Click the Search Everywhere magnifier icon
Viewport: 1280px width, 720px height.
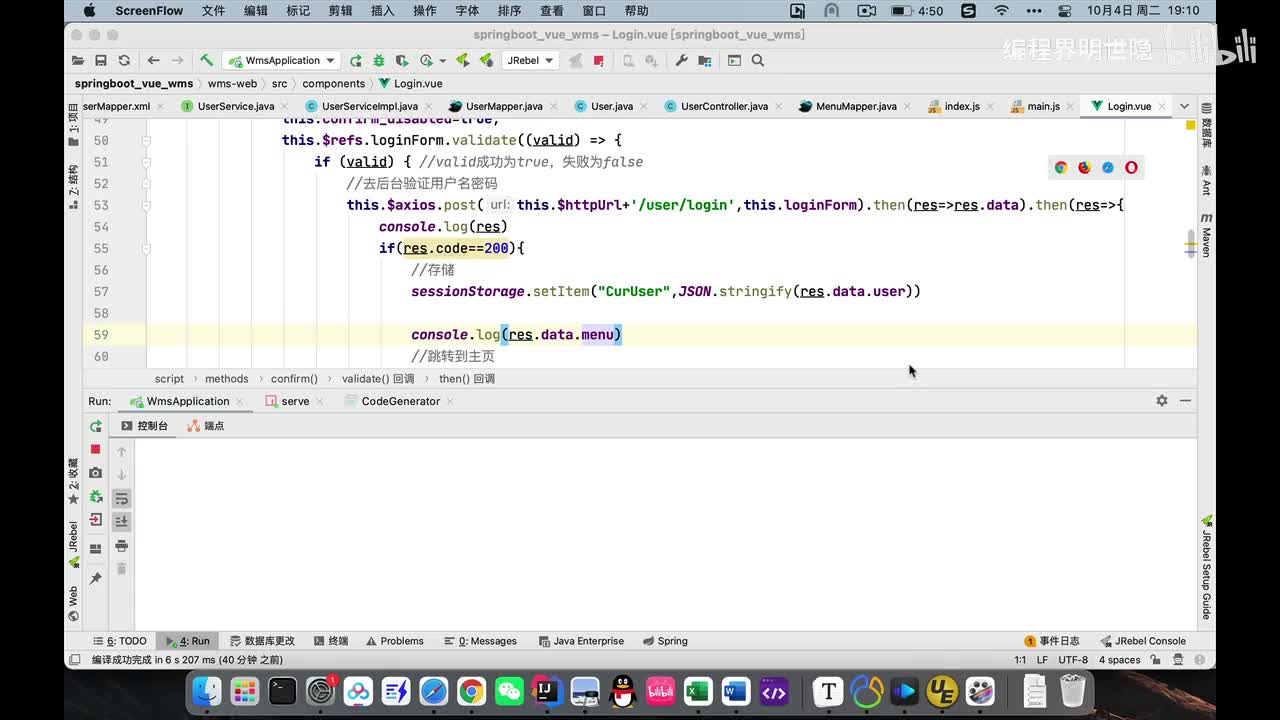tap(758, 60)
